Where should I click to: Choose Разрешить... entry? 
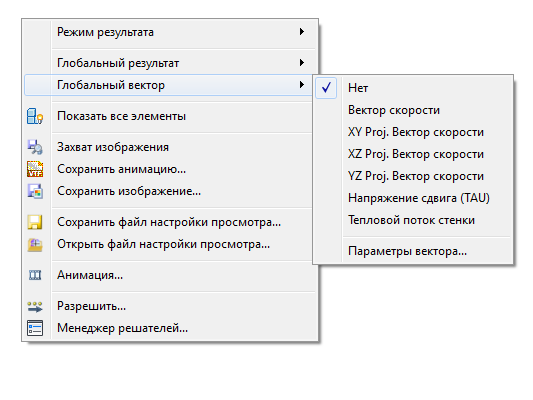pyautogui.click(x=170, y=306)
